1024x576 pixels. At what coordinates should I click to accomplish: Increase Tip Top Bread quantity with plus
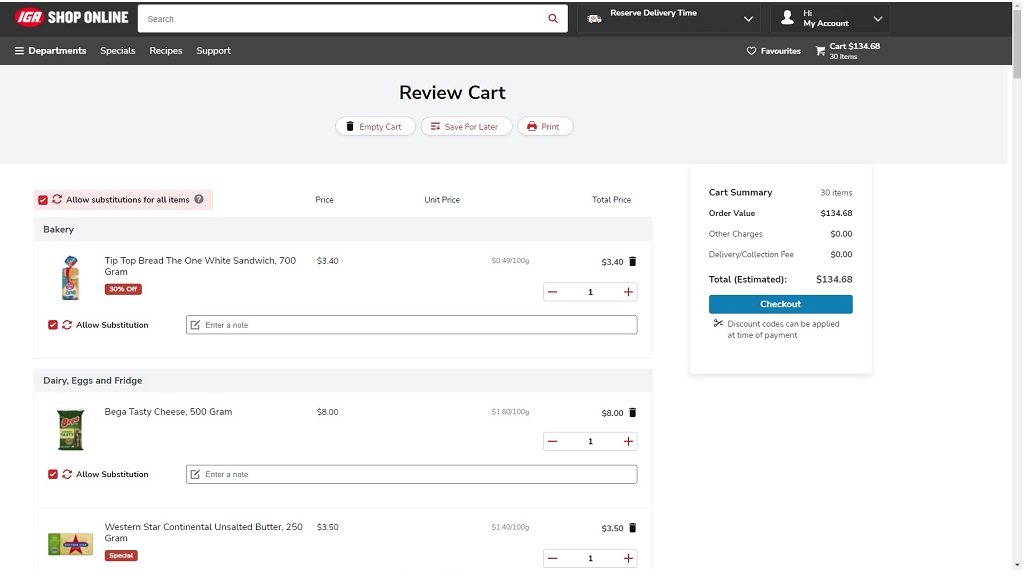pos(628,292)
